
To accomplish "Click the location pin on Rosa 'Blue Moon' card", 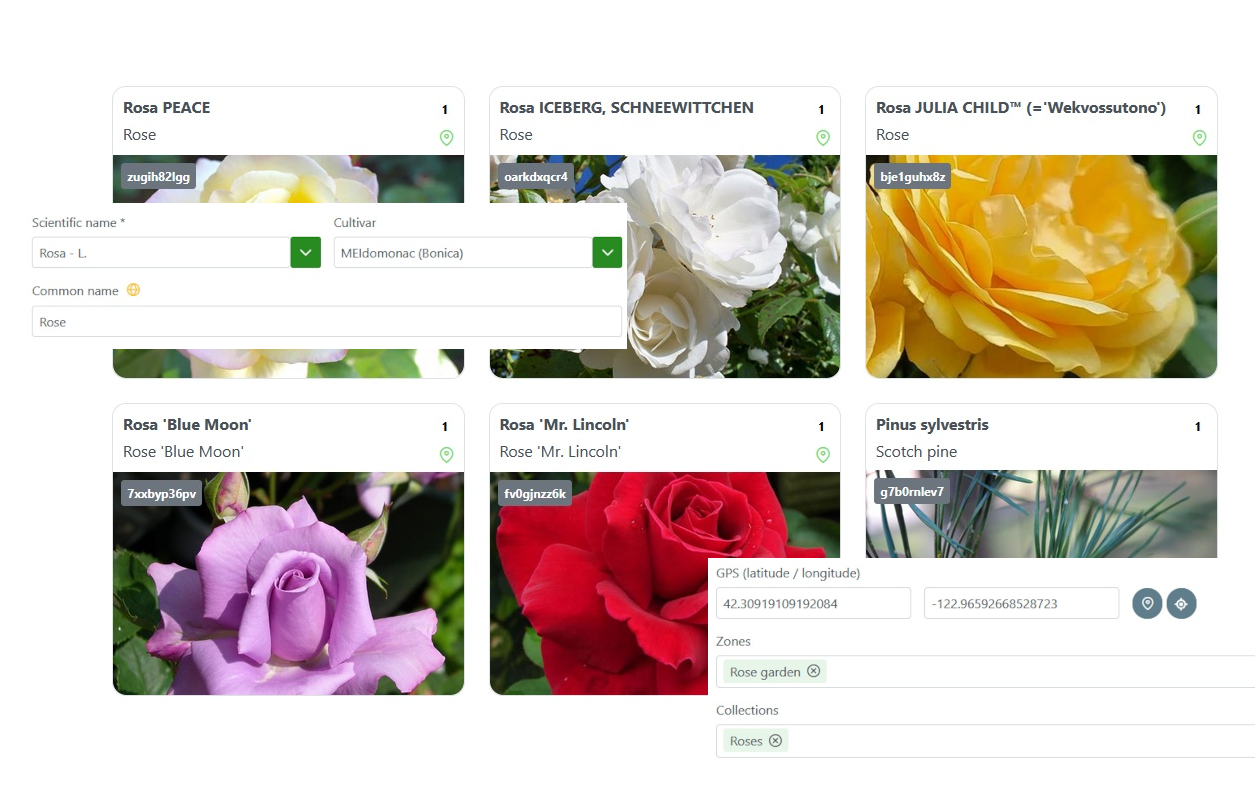I will tap(446, 455).
